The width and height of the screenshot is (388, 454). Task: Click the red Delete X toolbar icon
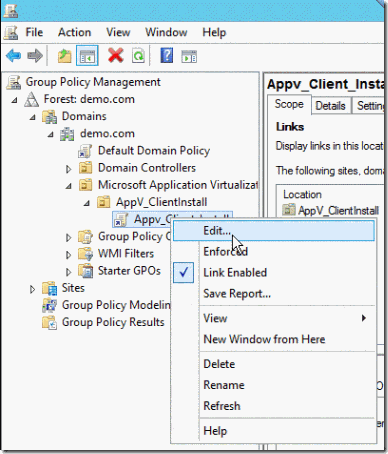116,55
